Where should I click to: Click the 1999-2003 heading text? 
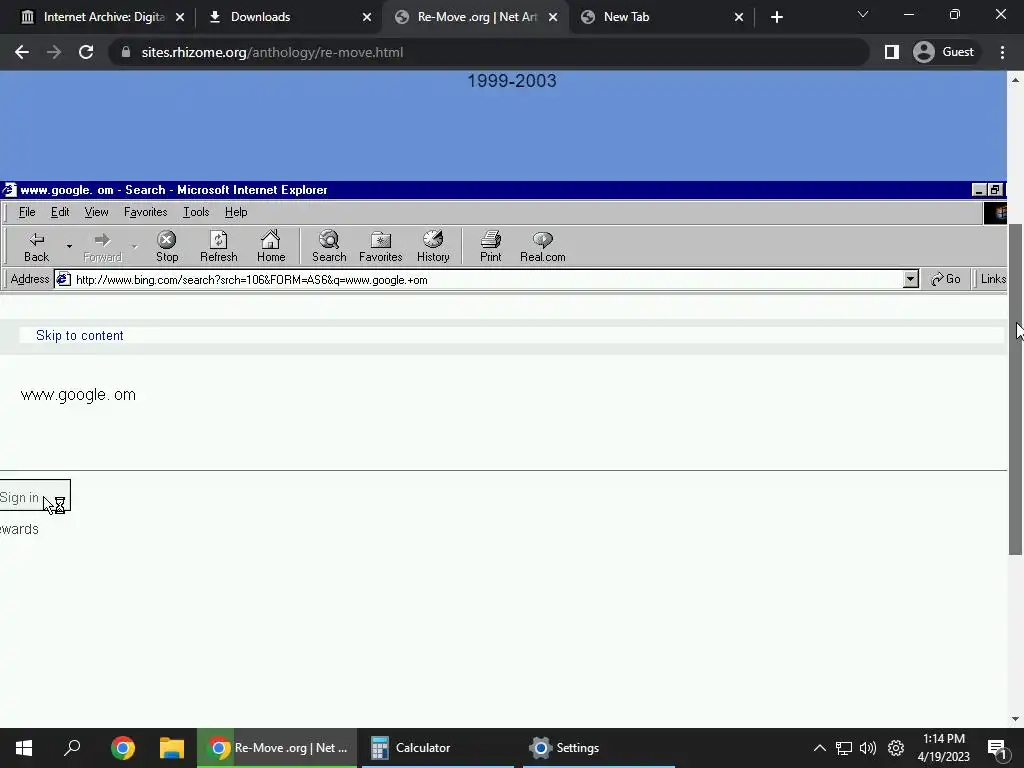coord(512,81)
